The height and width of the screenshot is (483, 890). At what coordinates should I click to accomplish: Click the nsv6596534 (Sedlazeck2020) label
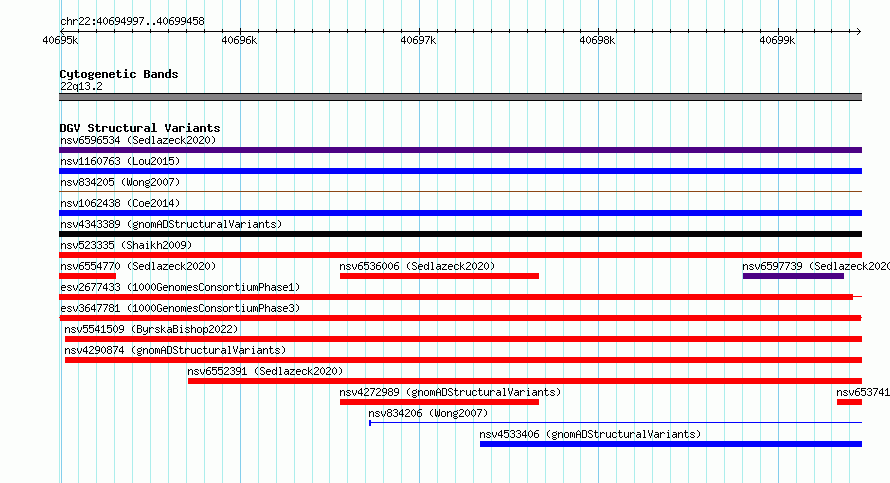(x=138, y=140)
